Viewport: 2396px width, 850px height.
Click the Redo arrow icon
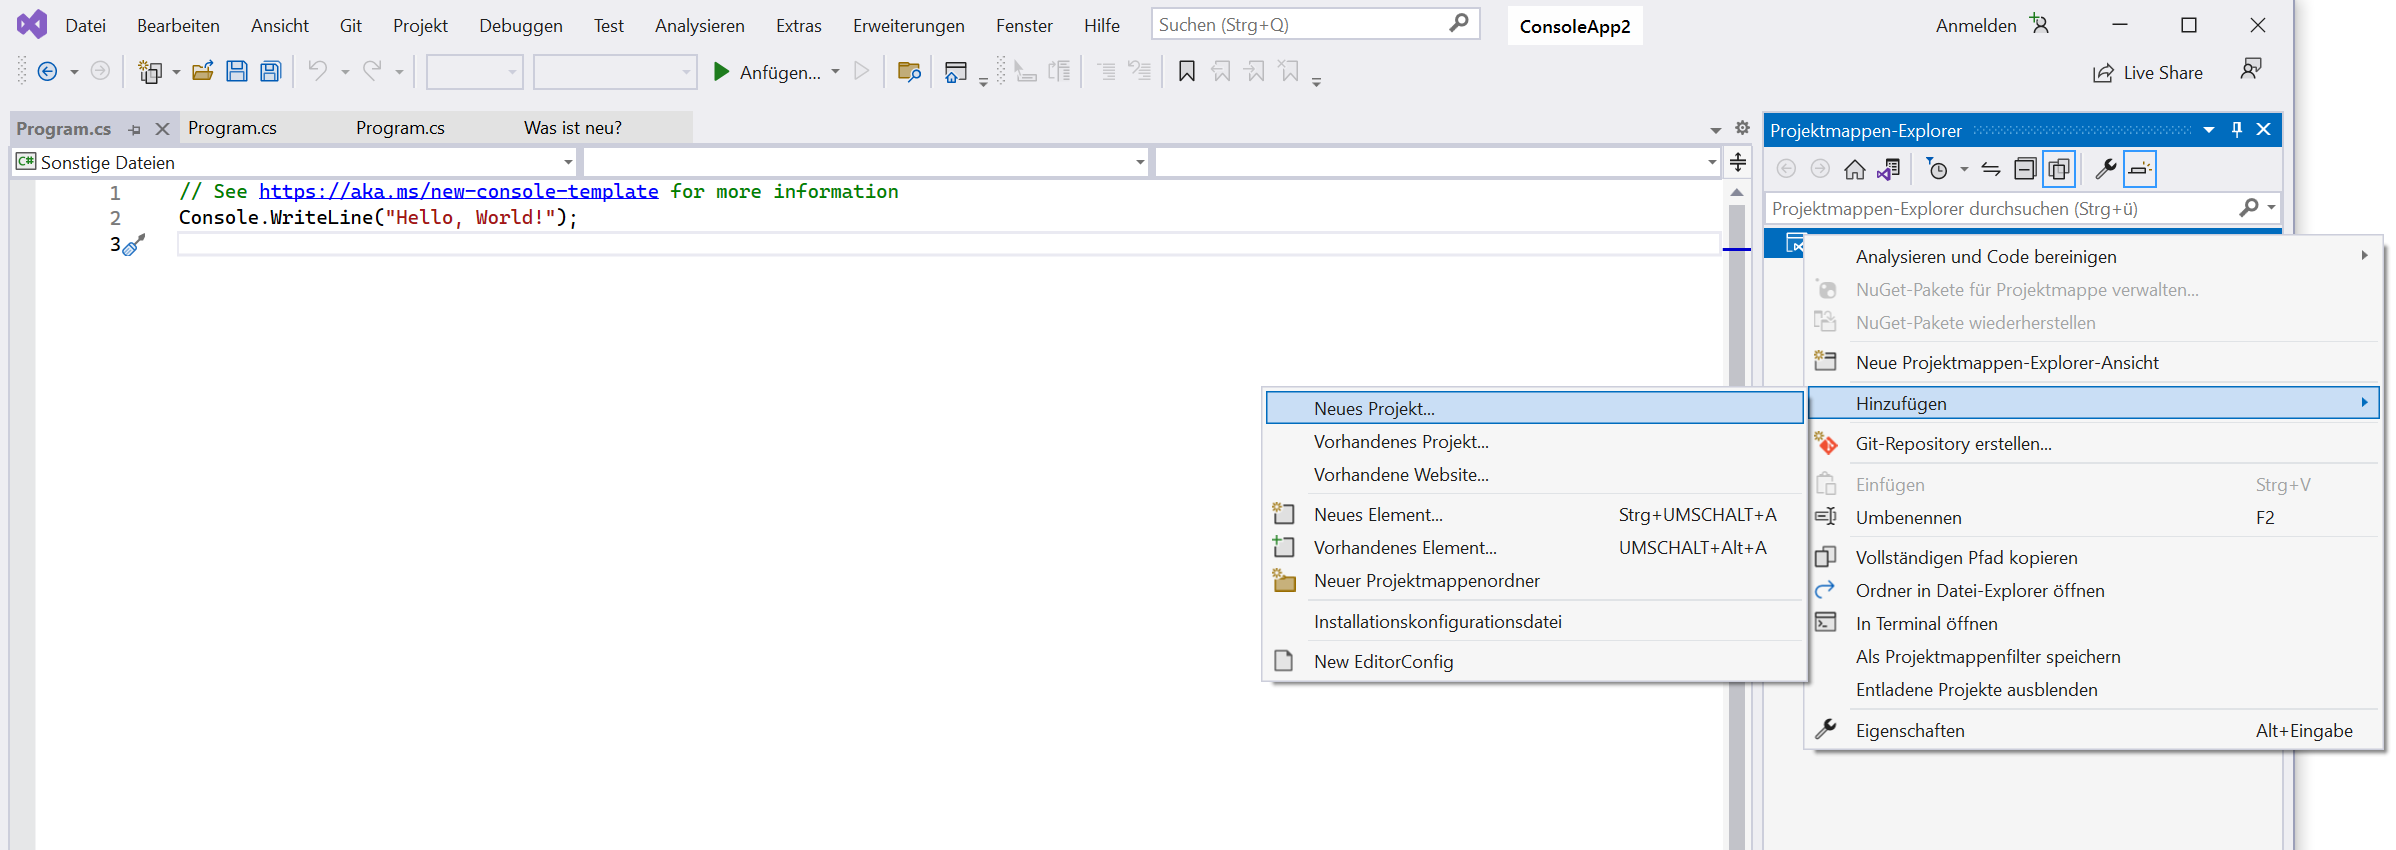372,71
